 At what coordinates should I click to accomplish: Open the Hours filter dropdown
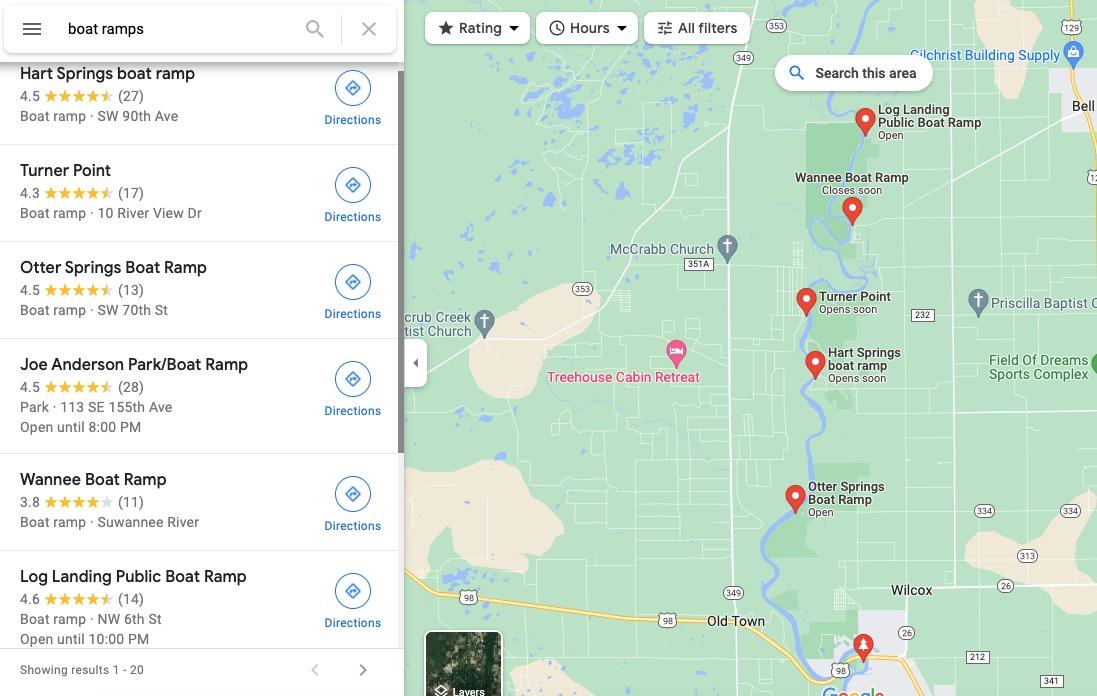[587, 28]
